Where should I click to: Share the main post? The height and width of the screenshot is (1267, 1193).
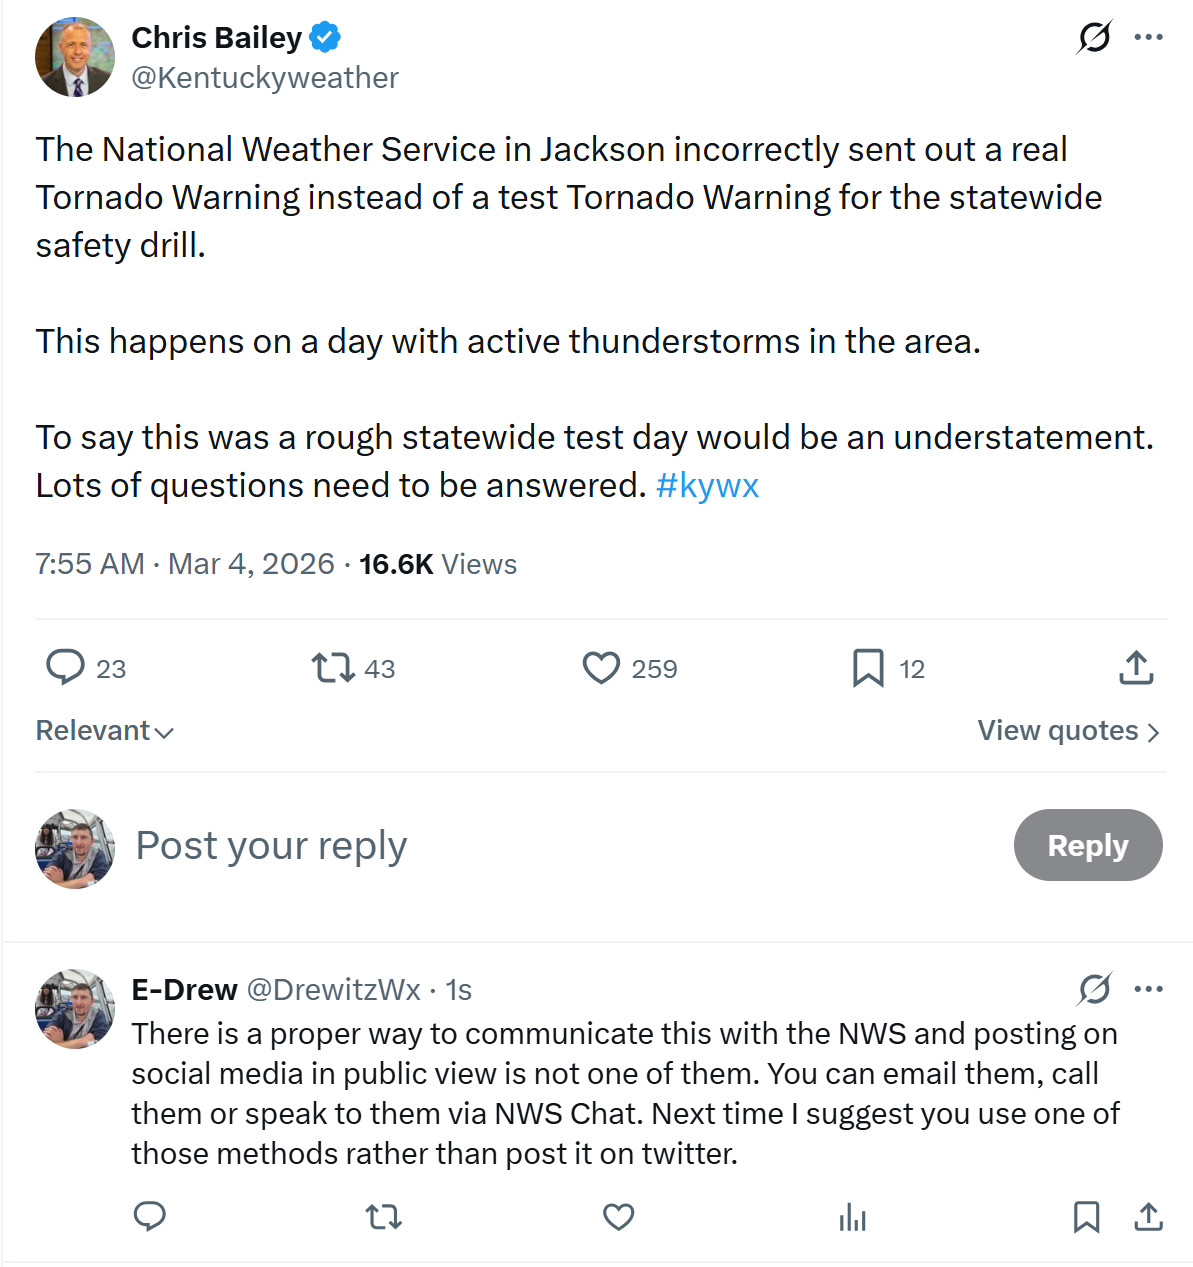pos(1136,667)
